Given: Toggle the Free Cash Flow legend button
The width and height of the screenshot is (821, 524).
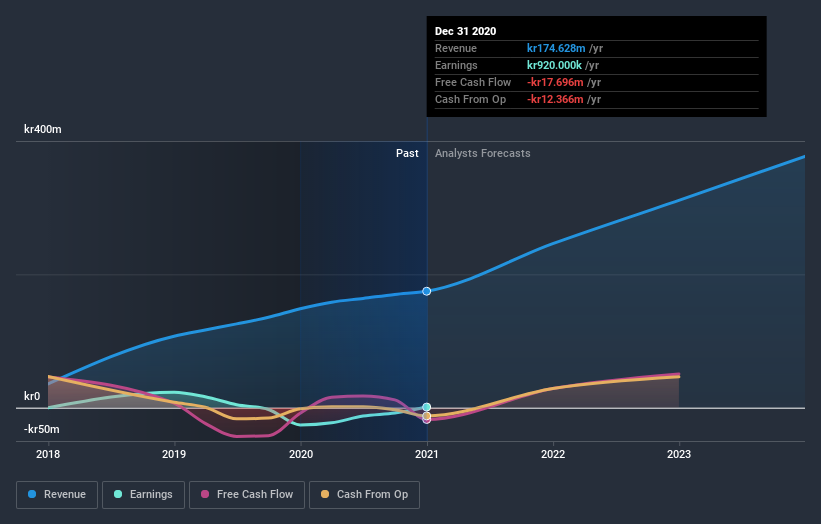Looking at the screenshot, I should (x=247, y=495).
